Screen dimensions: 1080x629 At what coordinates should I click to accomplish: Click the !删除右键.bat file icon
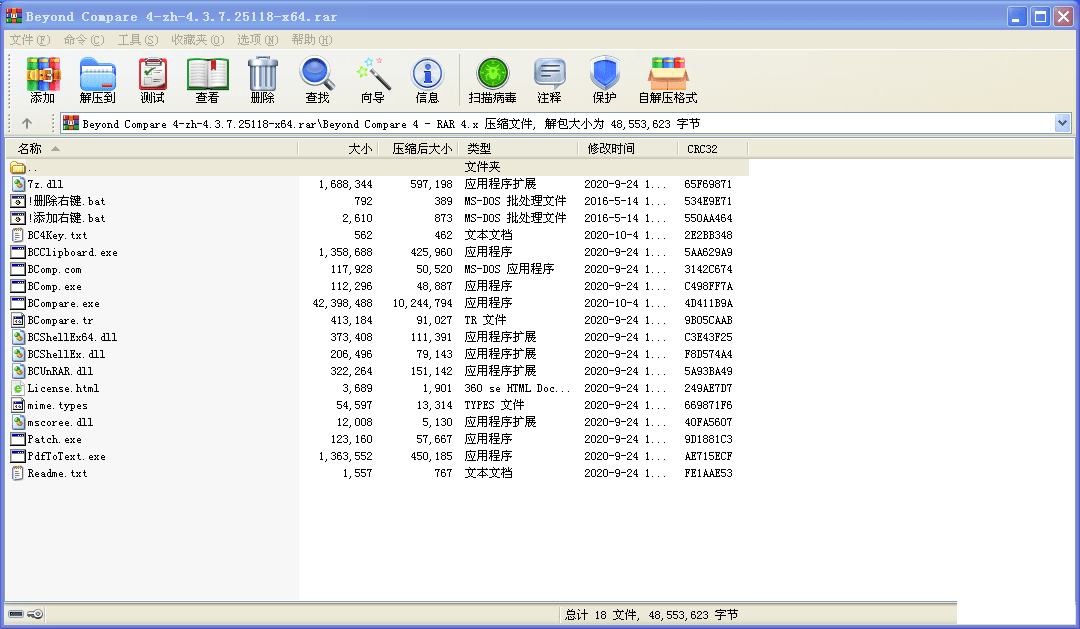pos(18,201)
